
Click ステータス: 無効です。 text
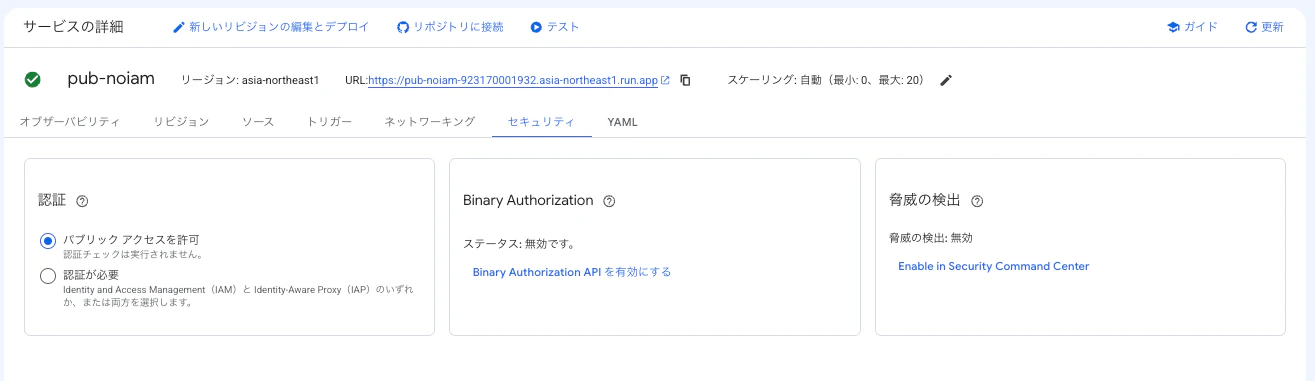pyautogui.click(x=520, y=243)
